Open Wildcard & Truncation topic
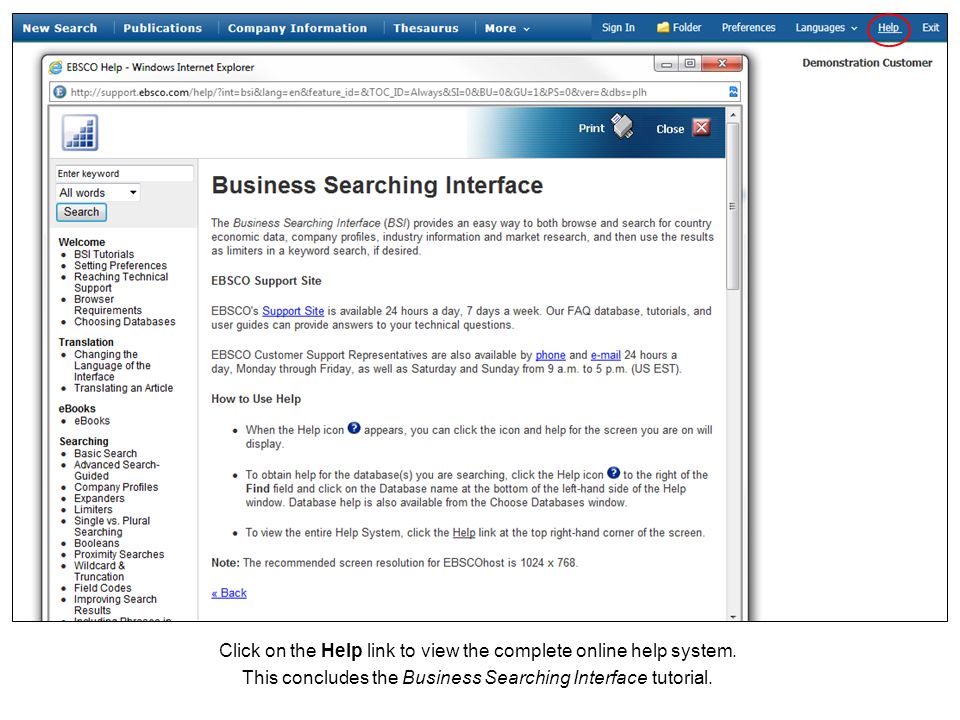 [99, 571]
